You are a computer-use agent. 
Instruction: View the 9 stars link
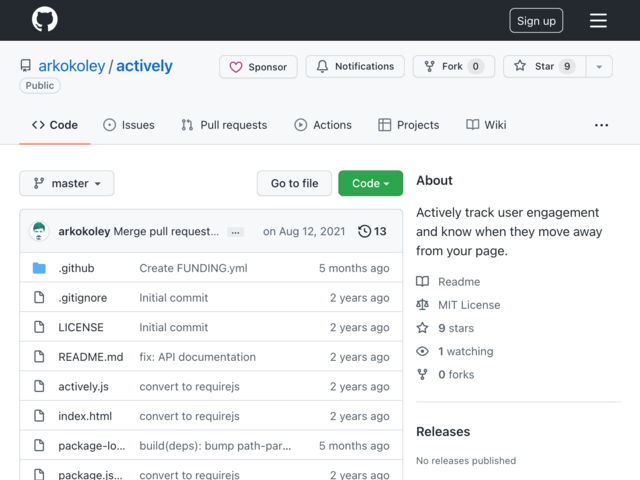coord(456,328)
